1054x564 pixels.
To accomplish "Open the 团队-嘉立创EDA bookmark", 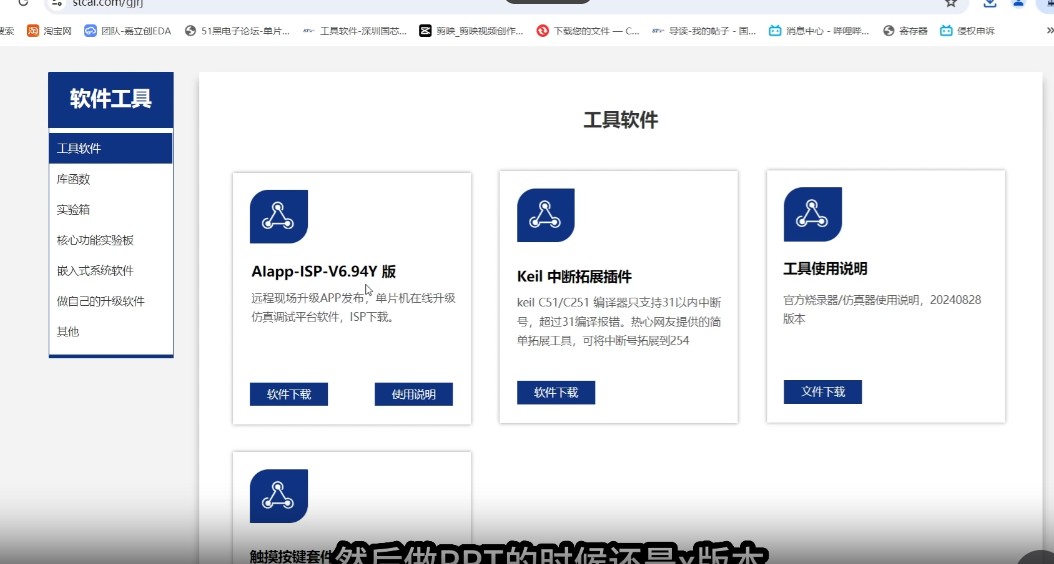I will (128, 31).
